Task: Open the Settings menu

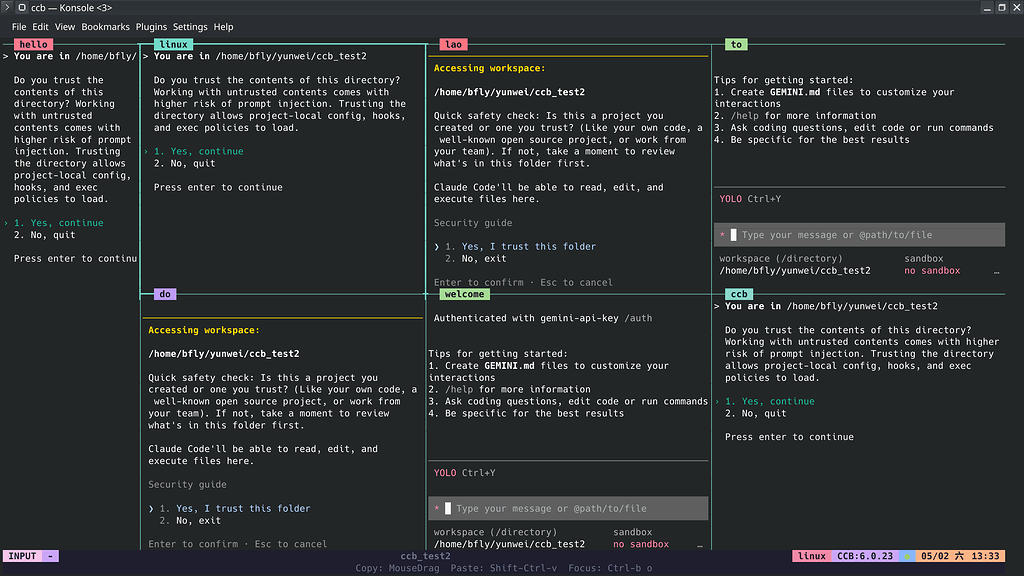Action: coord(190,27)
